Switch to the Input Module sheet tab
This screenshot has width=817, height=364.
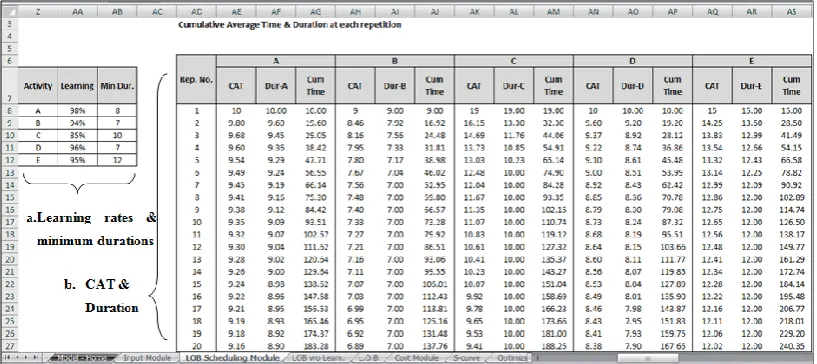146,358
